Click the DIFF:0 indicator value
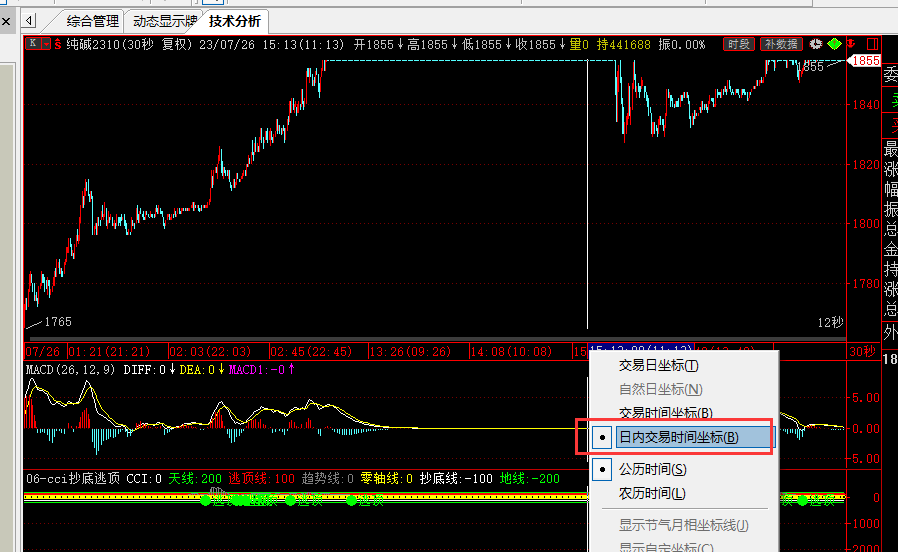Viewport: 898px width, 552px height. (148, 370)
